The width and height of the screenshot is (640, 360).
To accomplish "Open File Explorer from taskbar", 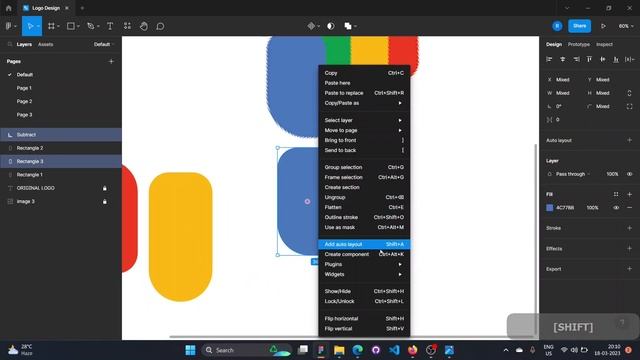I will (x=339, y=350).
